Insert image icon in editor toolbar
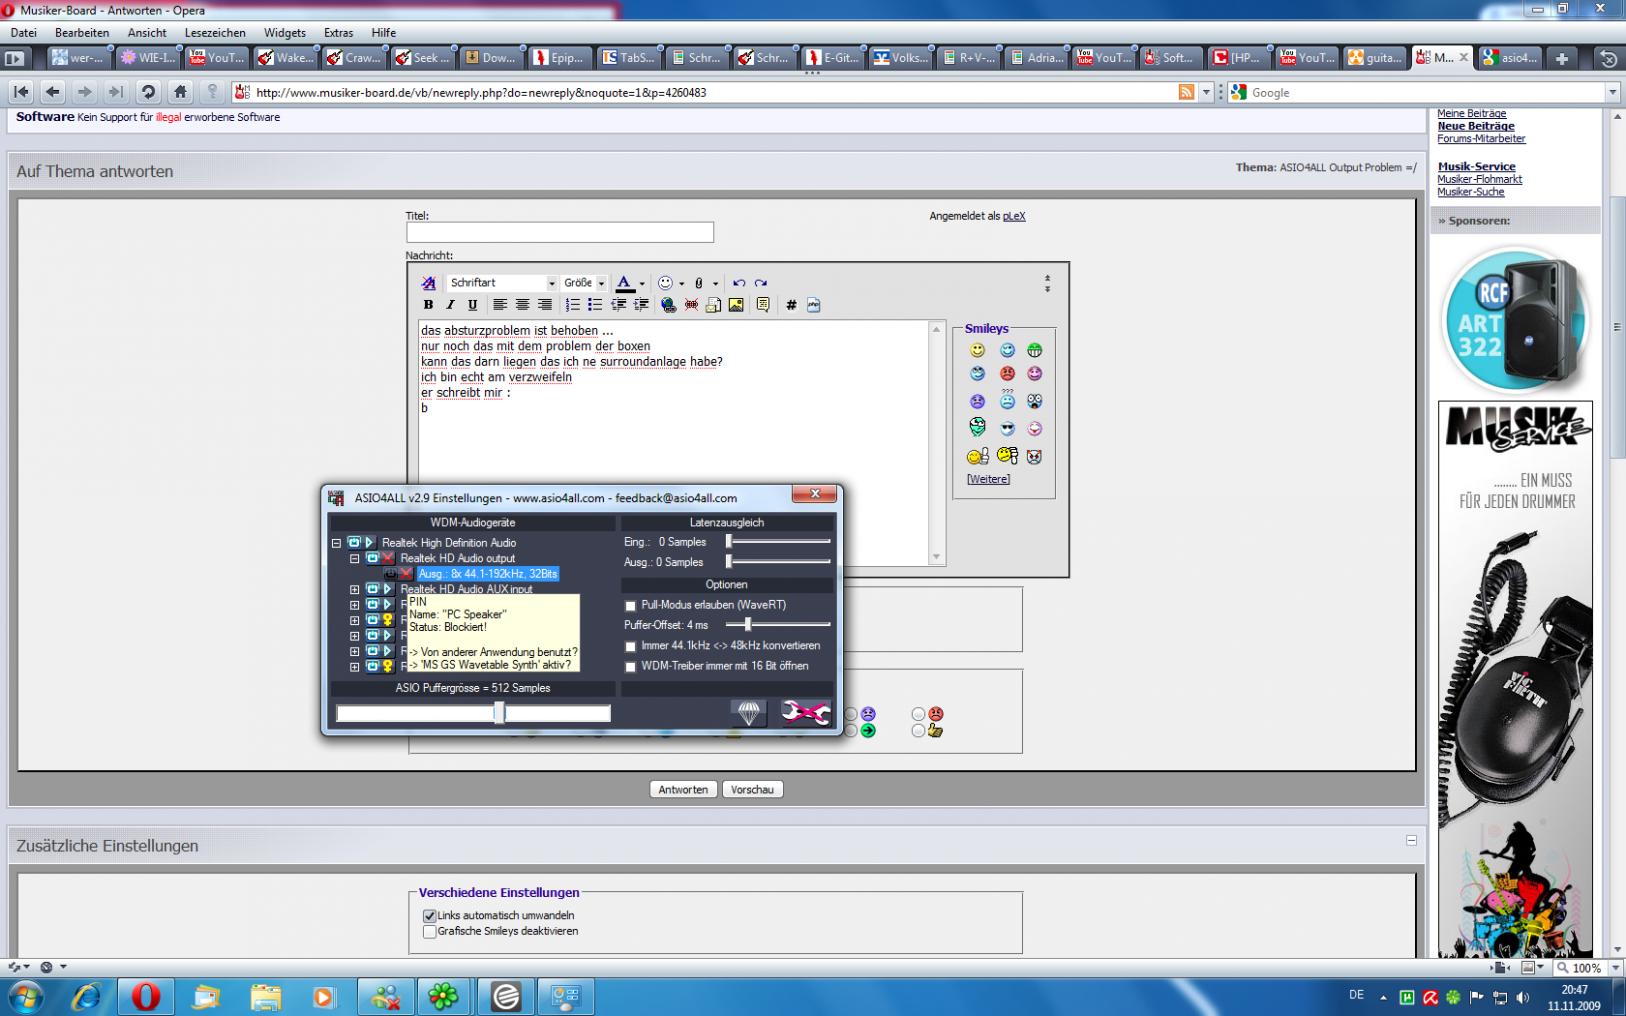Image resolution: width=1626 pixels, height=1016 pixels. pos(736,305)
